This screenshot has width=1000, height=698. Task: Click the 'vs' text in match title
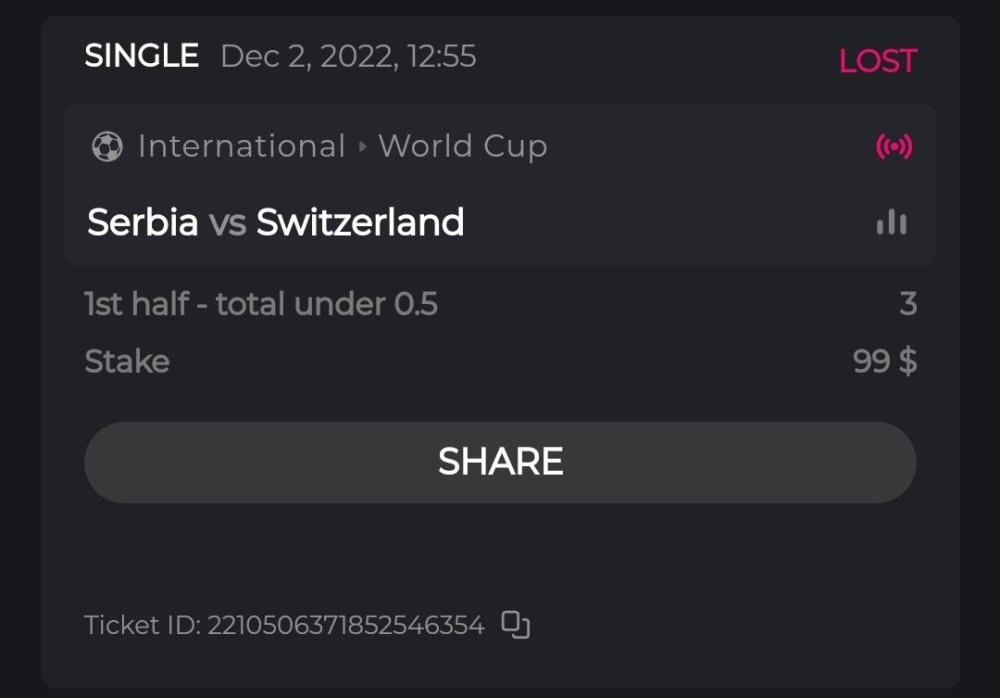pos(227,223)
